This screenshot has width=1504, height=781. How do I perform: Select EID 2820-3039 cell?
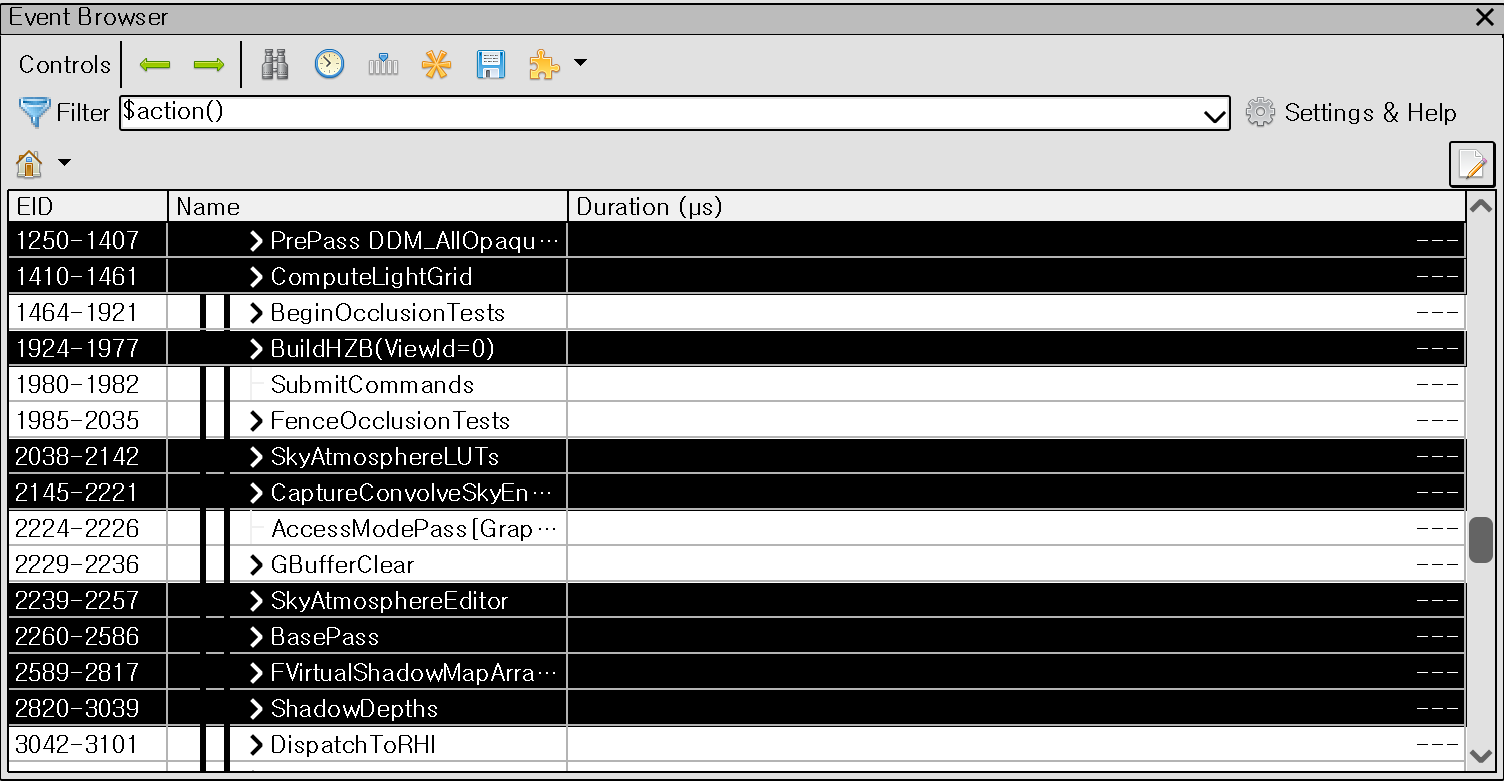point(88,709)
